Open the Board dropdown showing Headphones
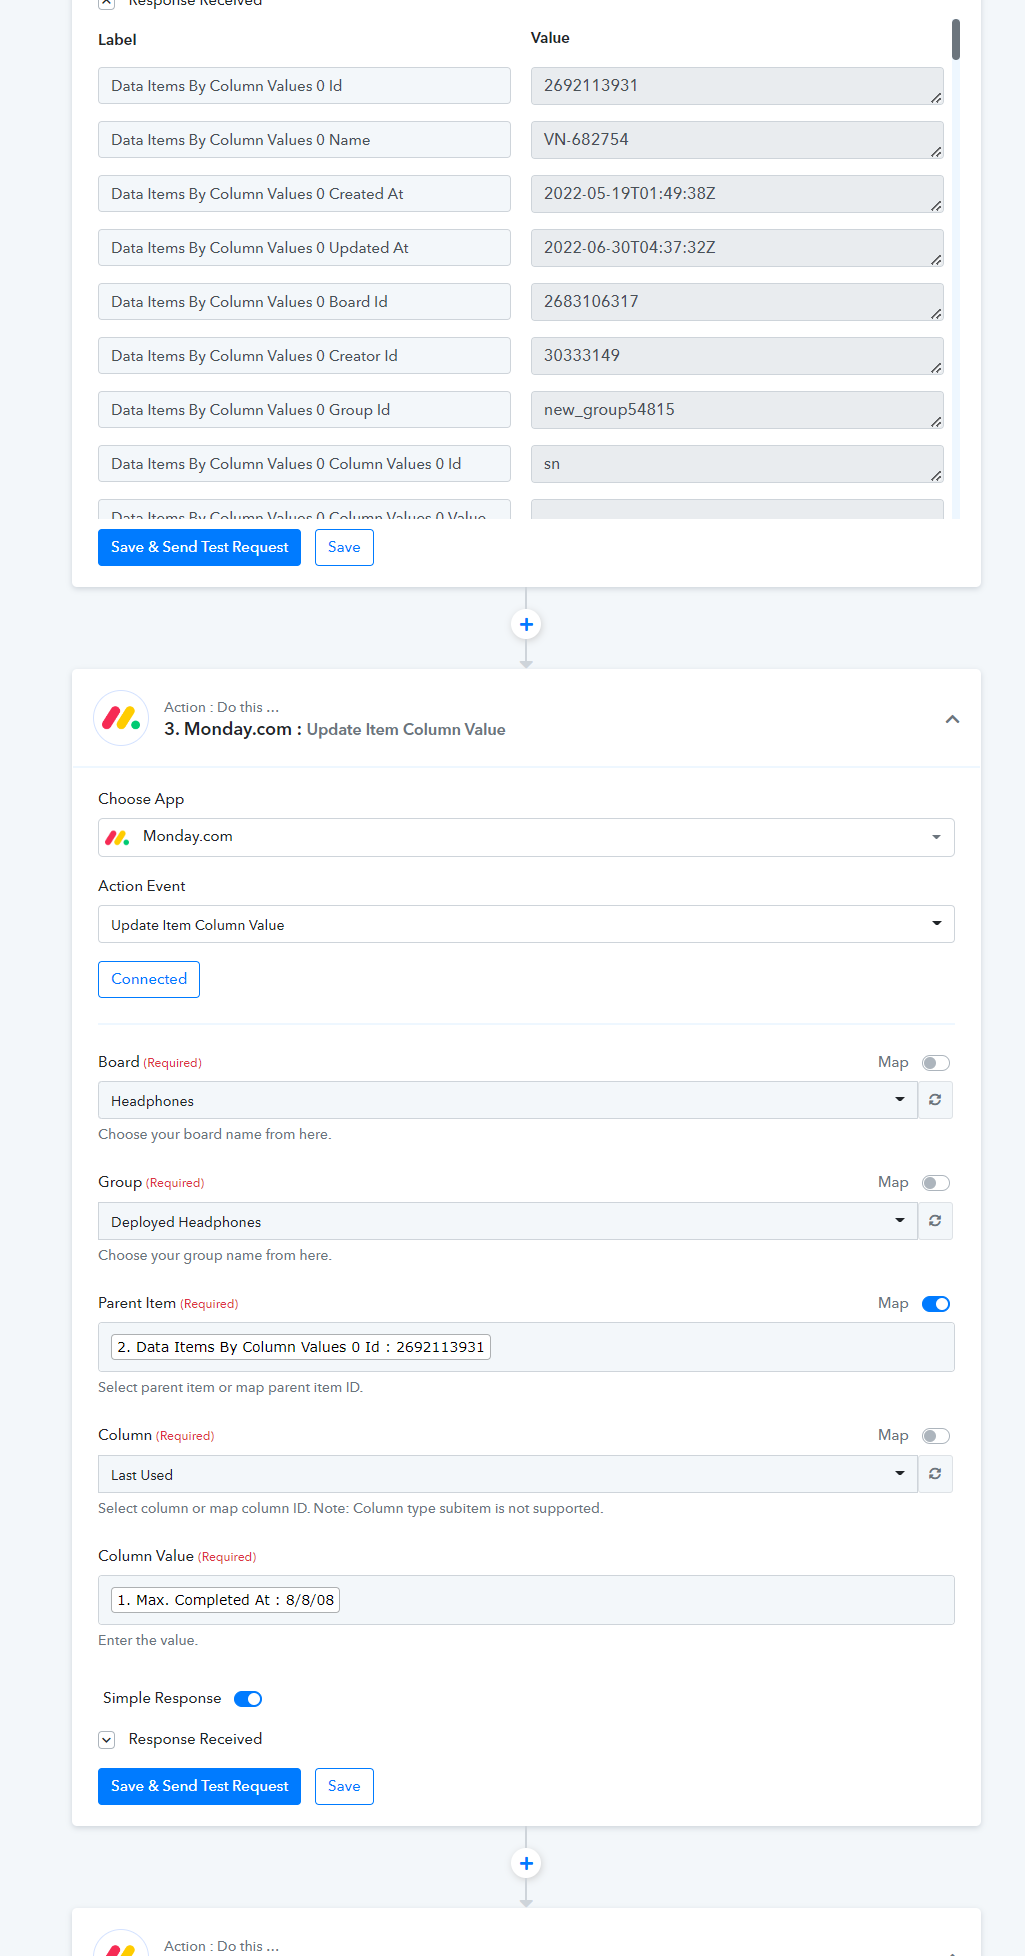1025x1956 pixels. (508, 1100)
